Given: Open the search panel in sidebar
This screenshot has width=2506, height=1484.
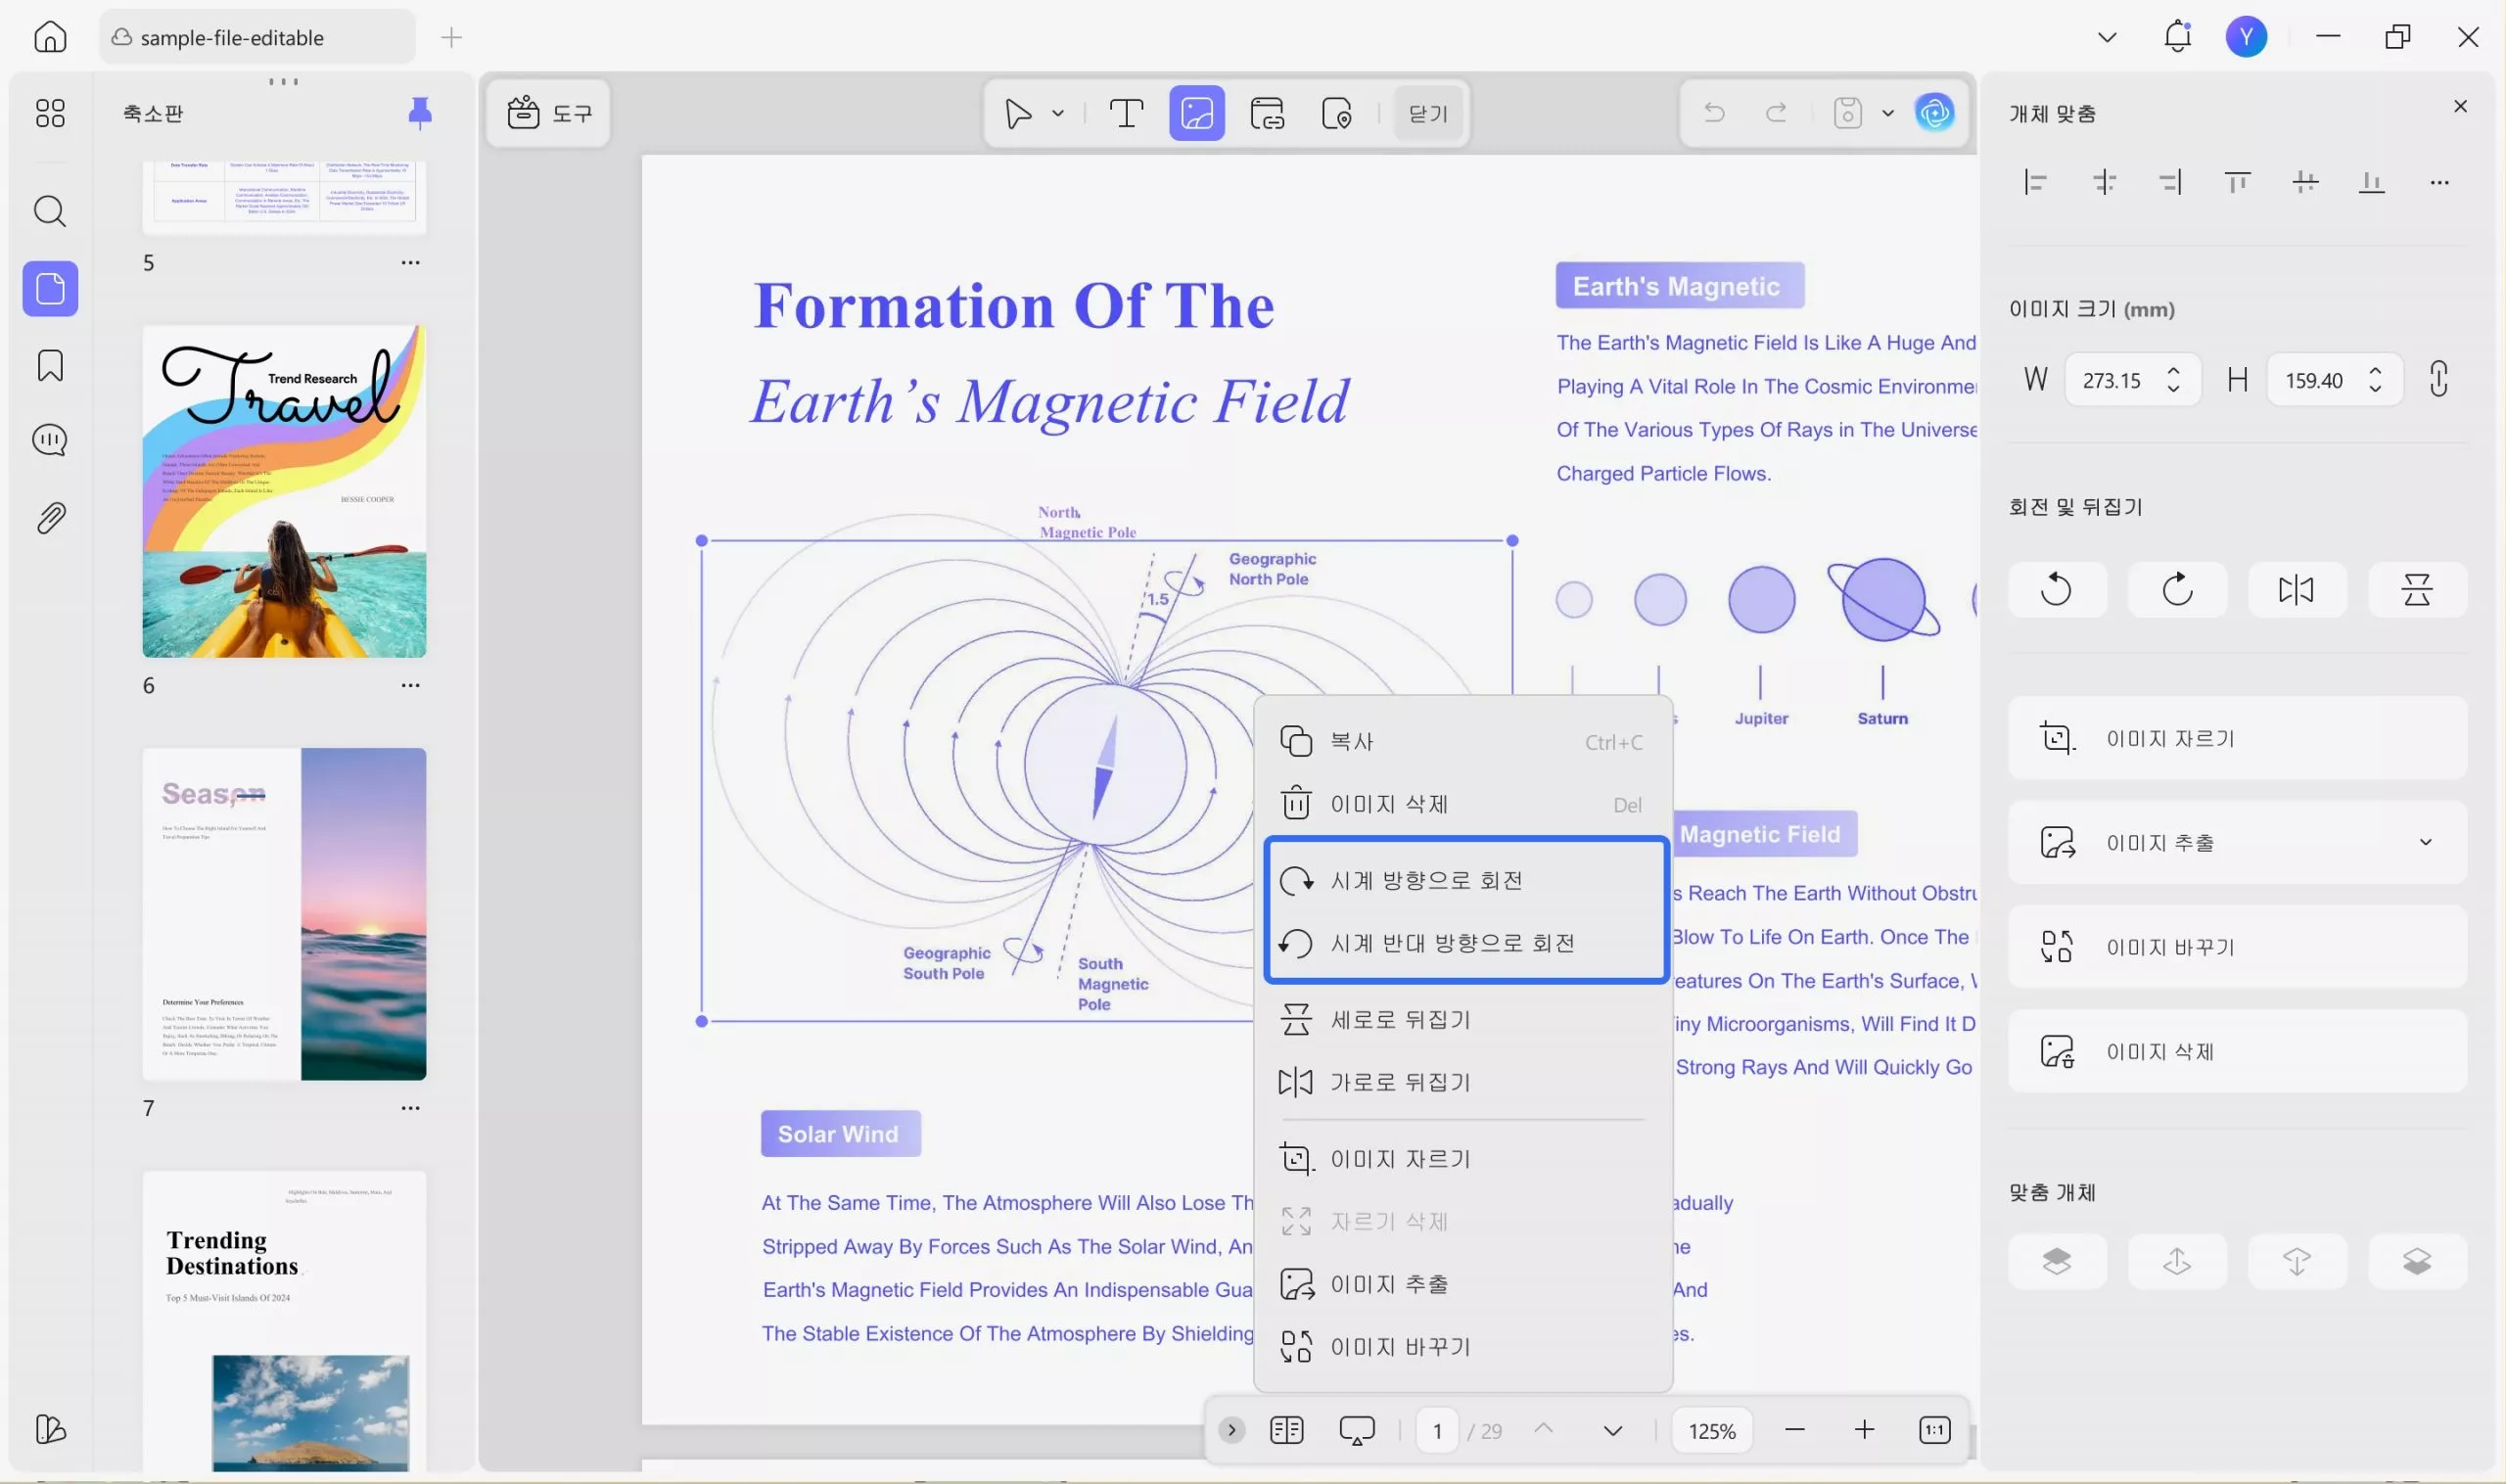Looking at the screenshot, I should click(x=50, y=211).
